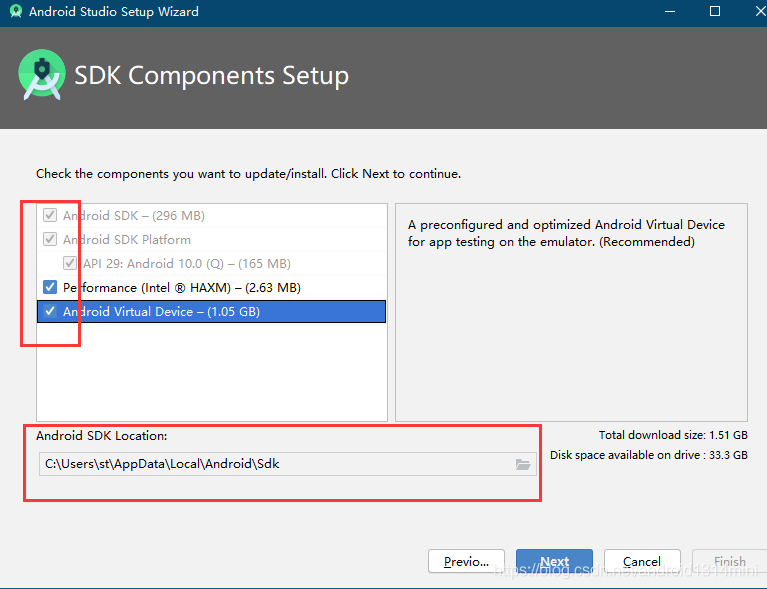Select Android Virtual Device (1.05 GB) row

click(212, 312)
